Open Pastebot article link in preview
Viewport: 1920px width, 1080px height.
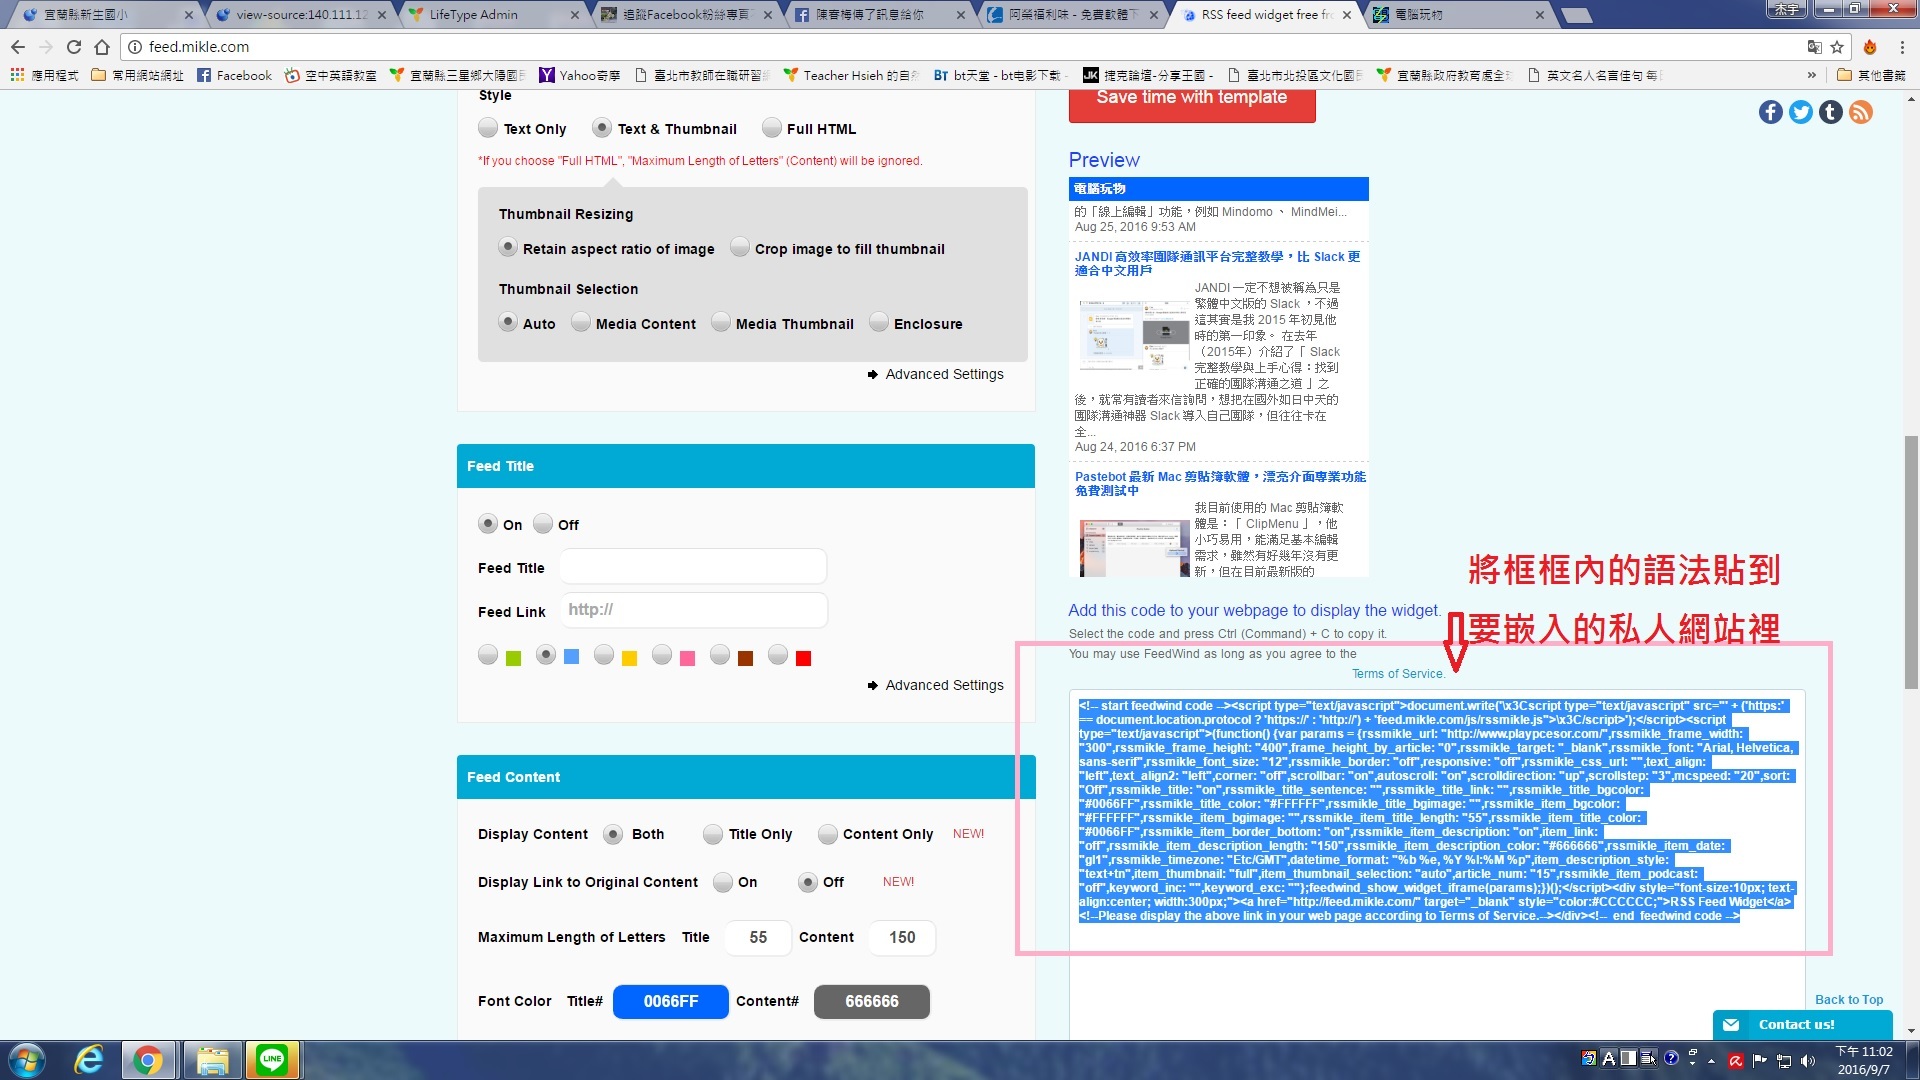1220,483
